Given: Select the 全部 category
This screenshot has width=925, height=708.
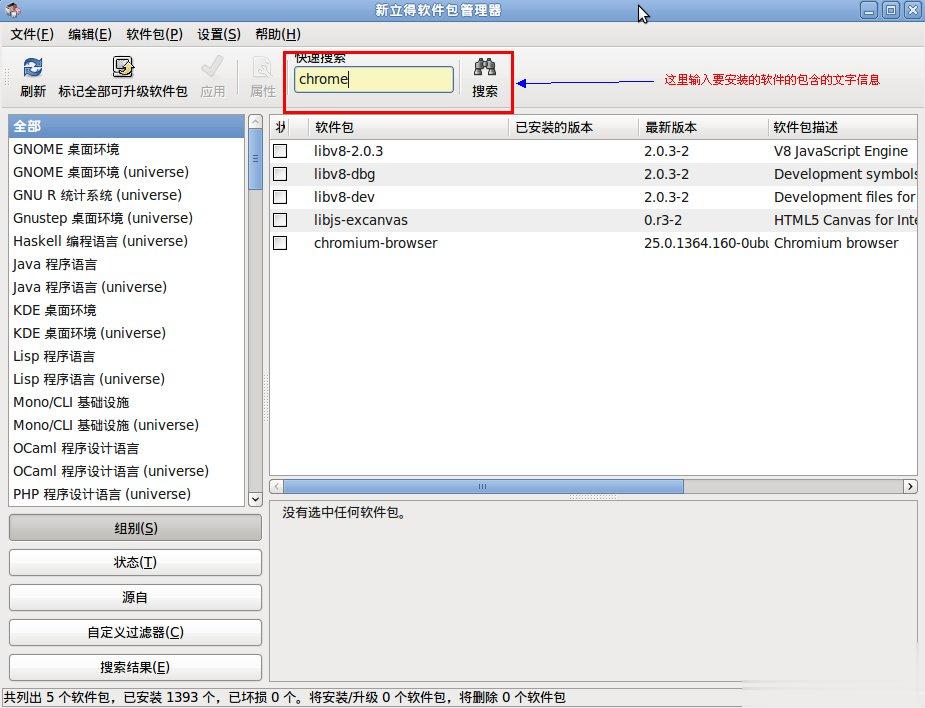Looking at the screenshot, I should coord(126,126).
